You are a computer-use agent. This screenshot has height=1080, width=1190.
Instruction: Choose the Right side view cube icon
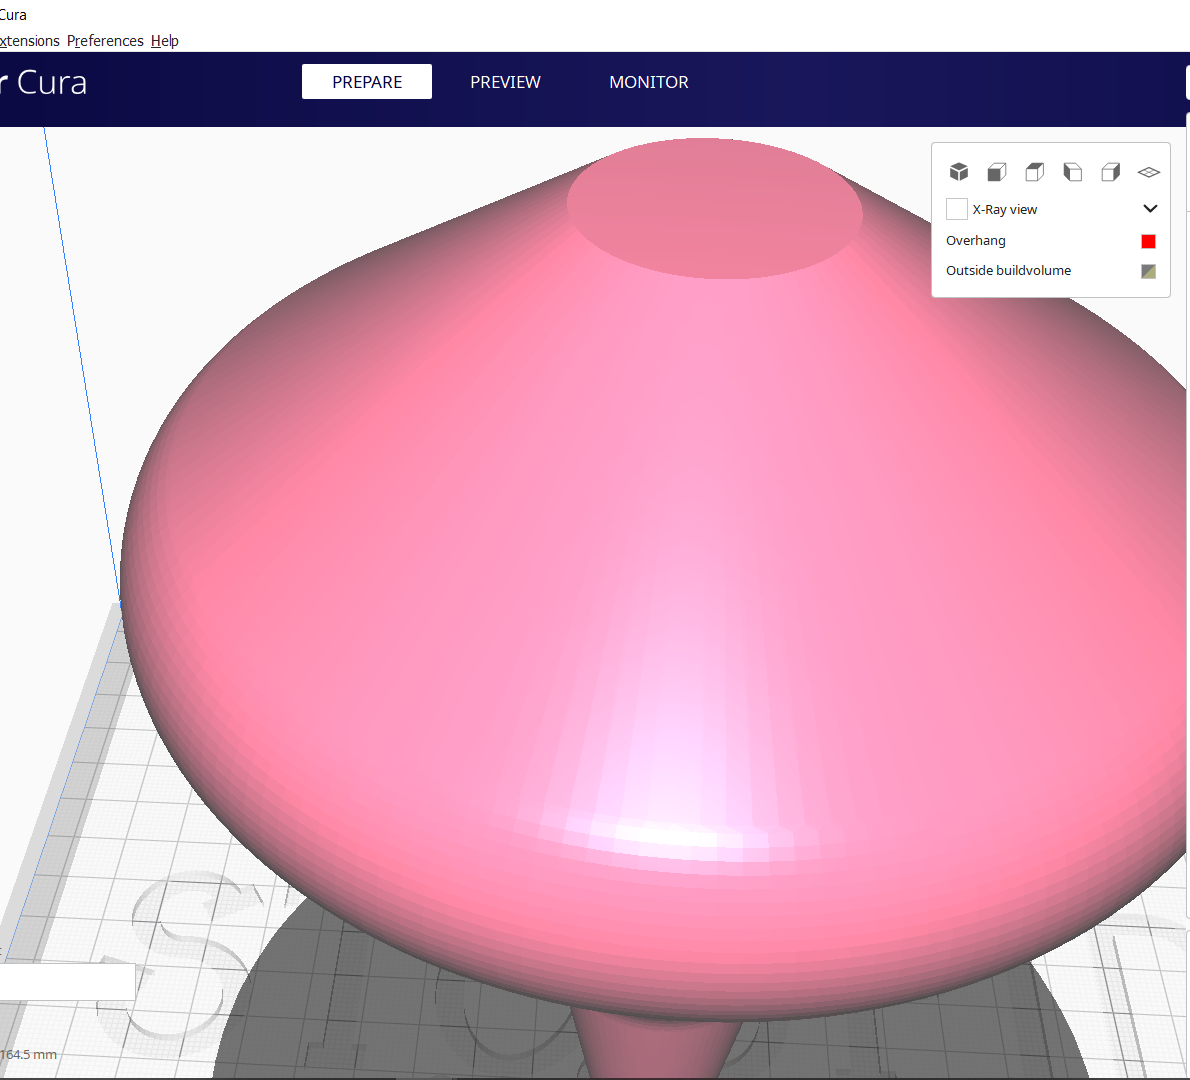[1110, 171]
